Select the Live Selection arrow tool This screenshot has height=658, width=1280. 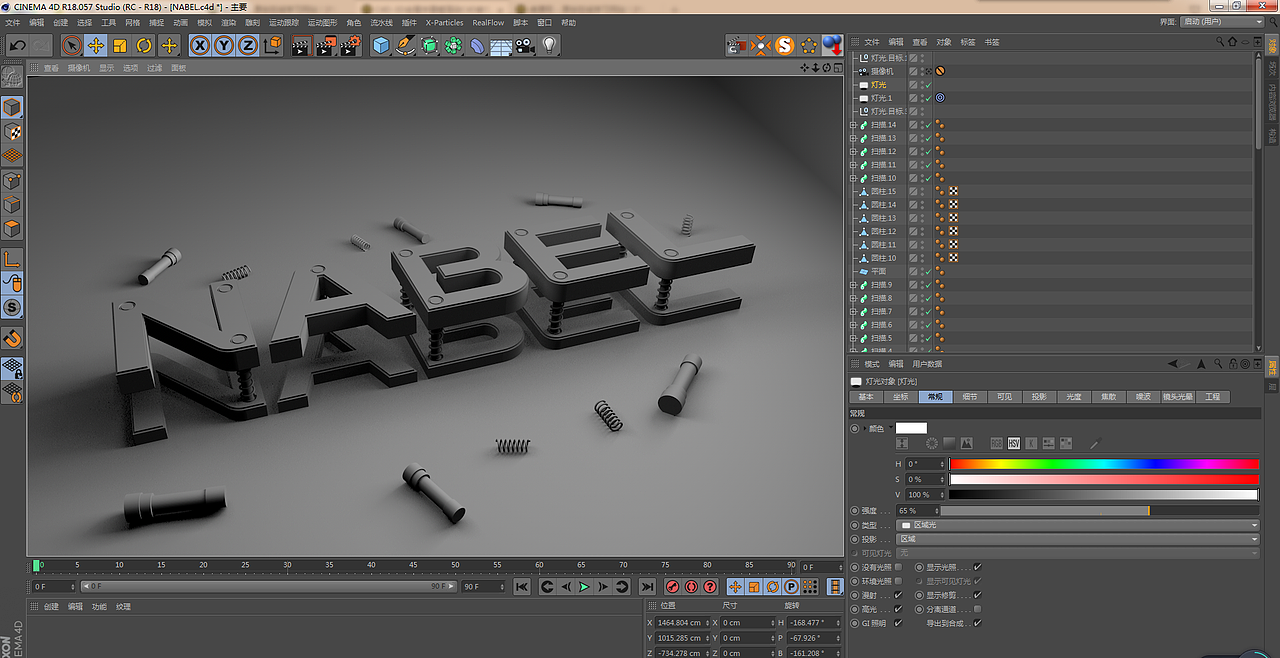[71, 45]
